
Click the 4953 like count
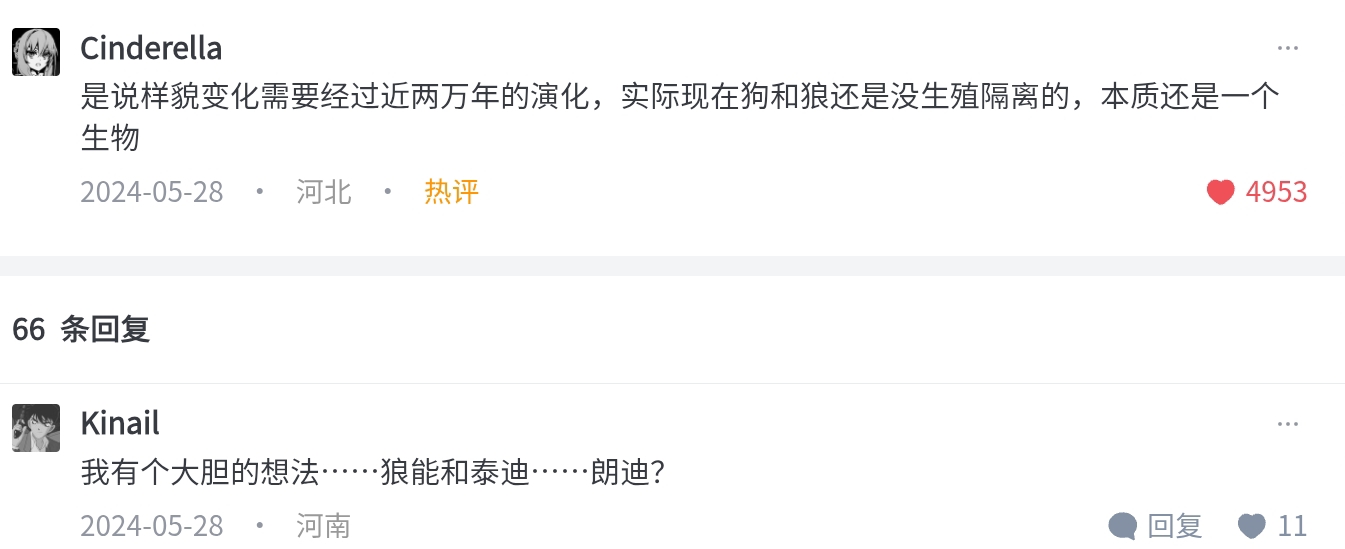1276,192
